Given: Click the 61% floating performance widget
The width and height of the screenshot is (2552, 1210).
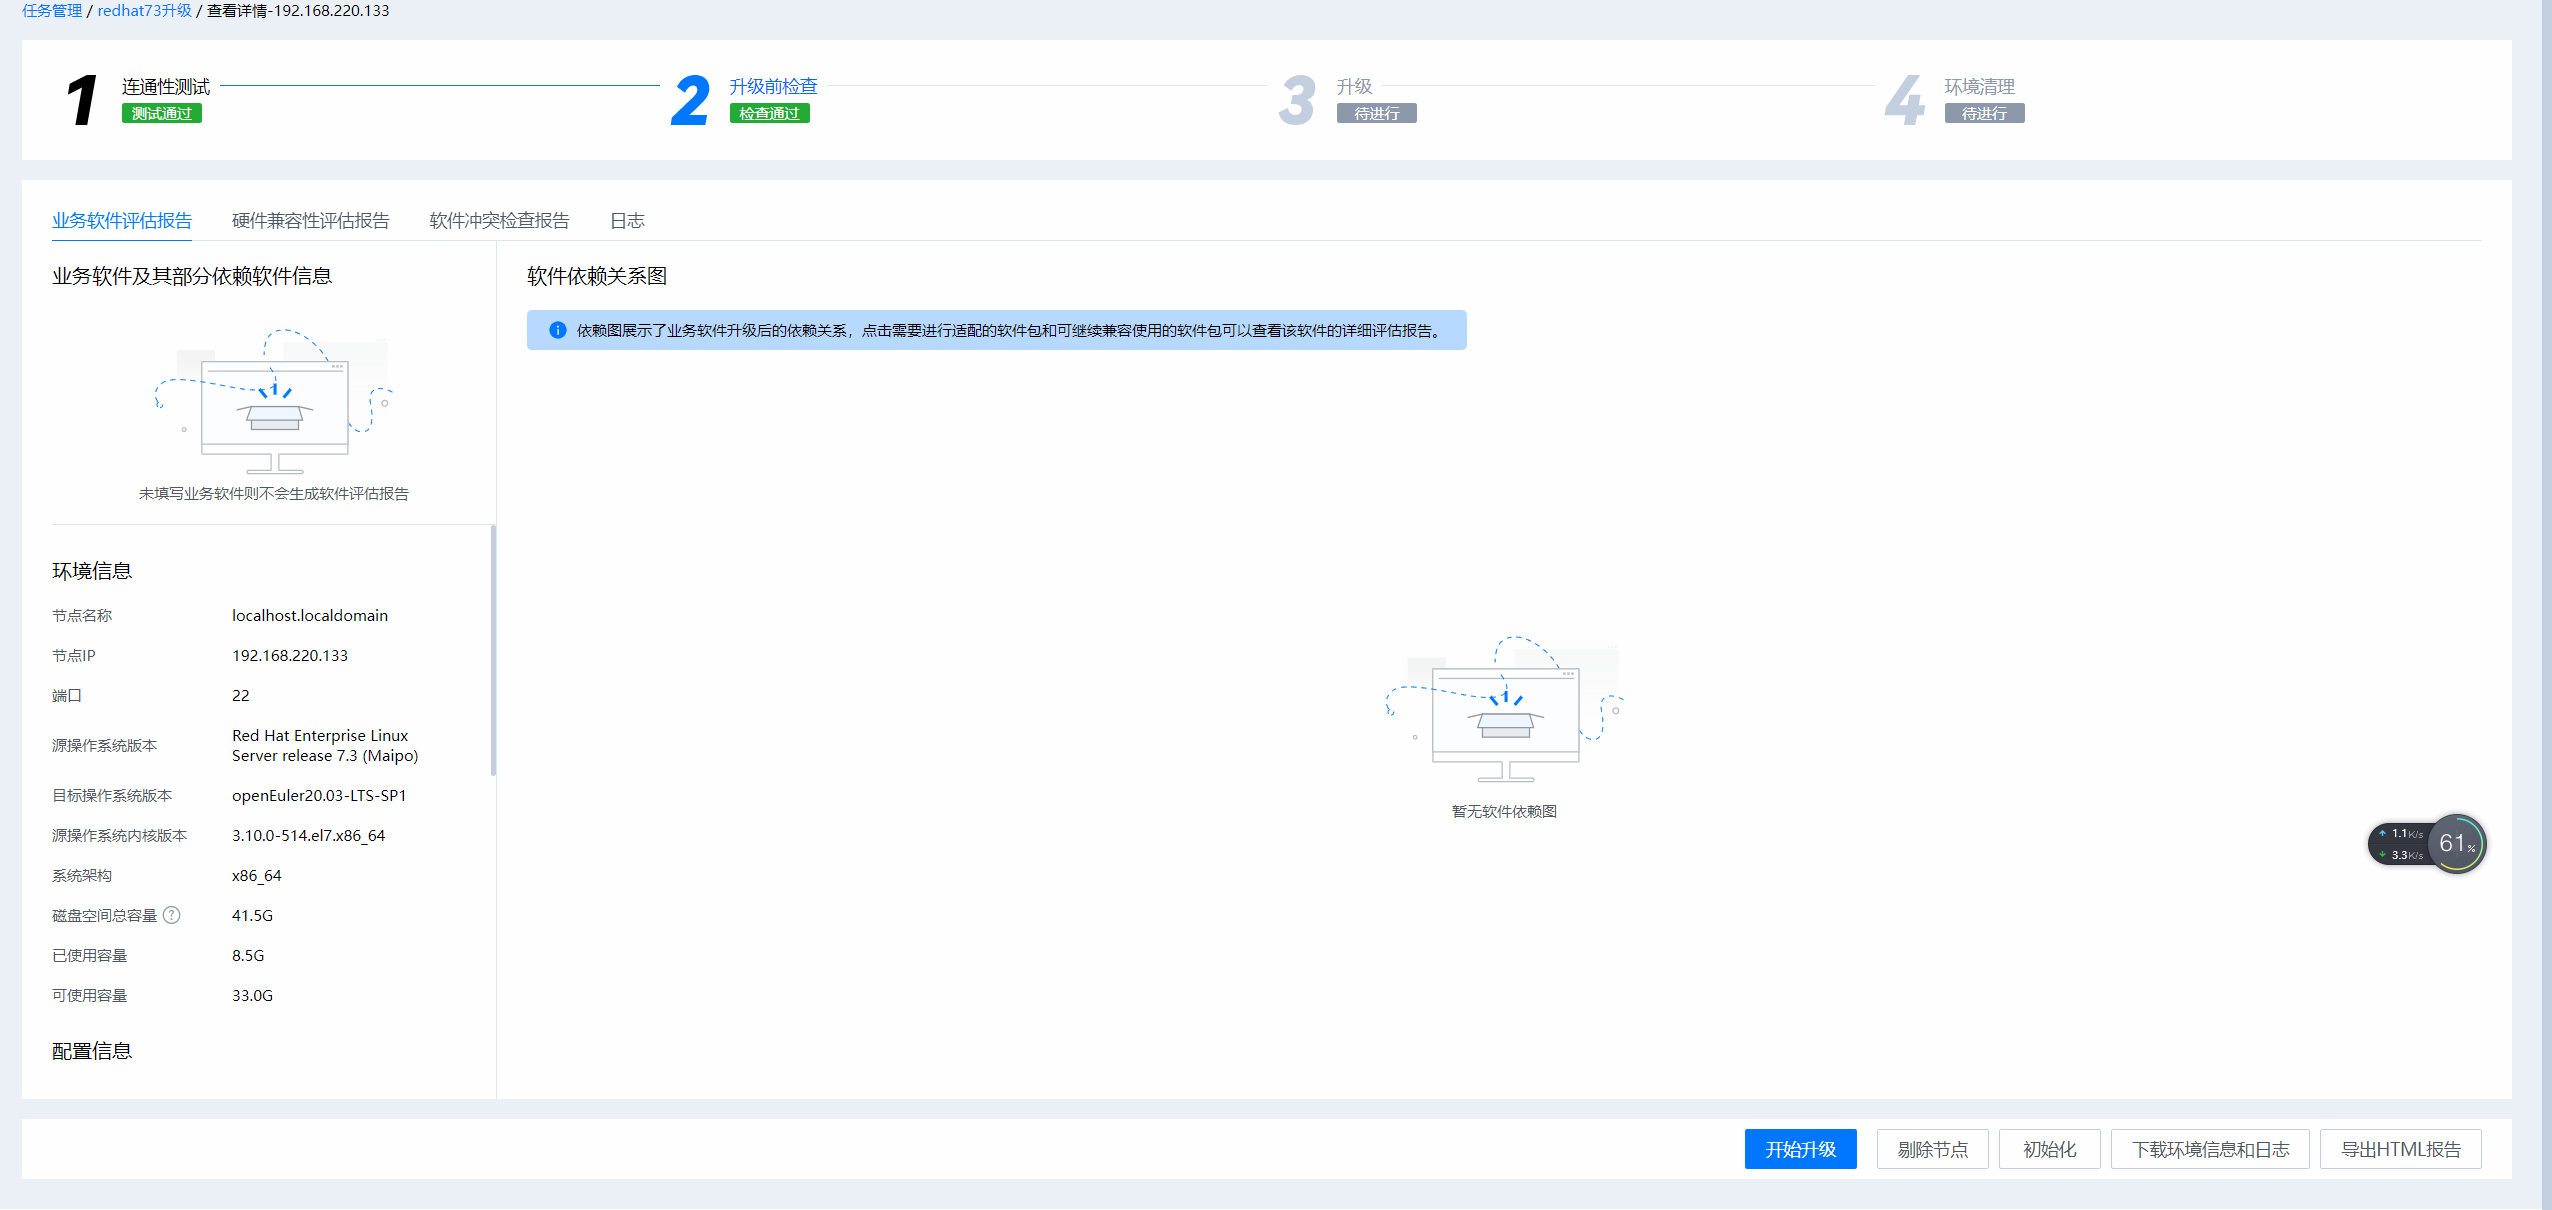Looking at the screenshot, I should pos(2456,844).
